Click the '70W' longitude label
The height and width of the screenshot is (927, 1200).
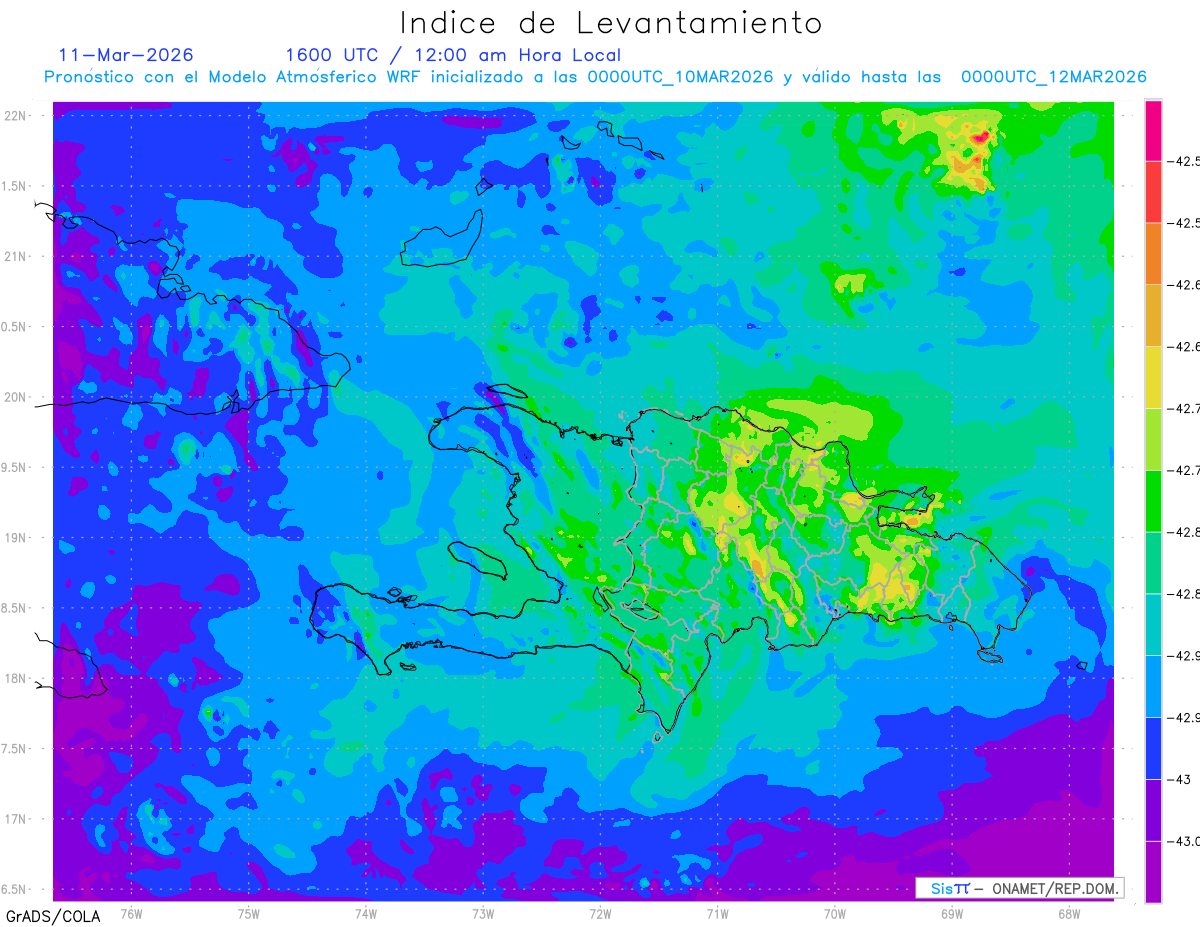[835, 913]
